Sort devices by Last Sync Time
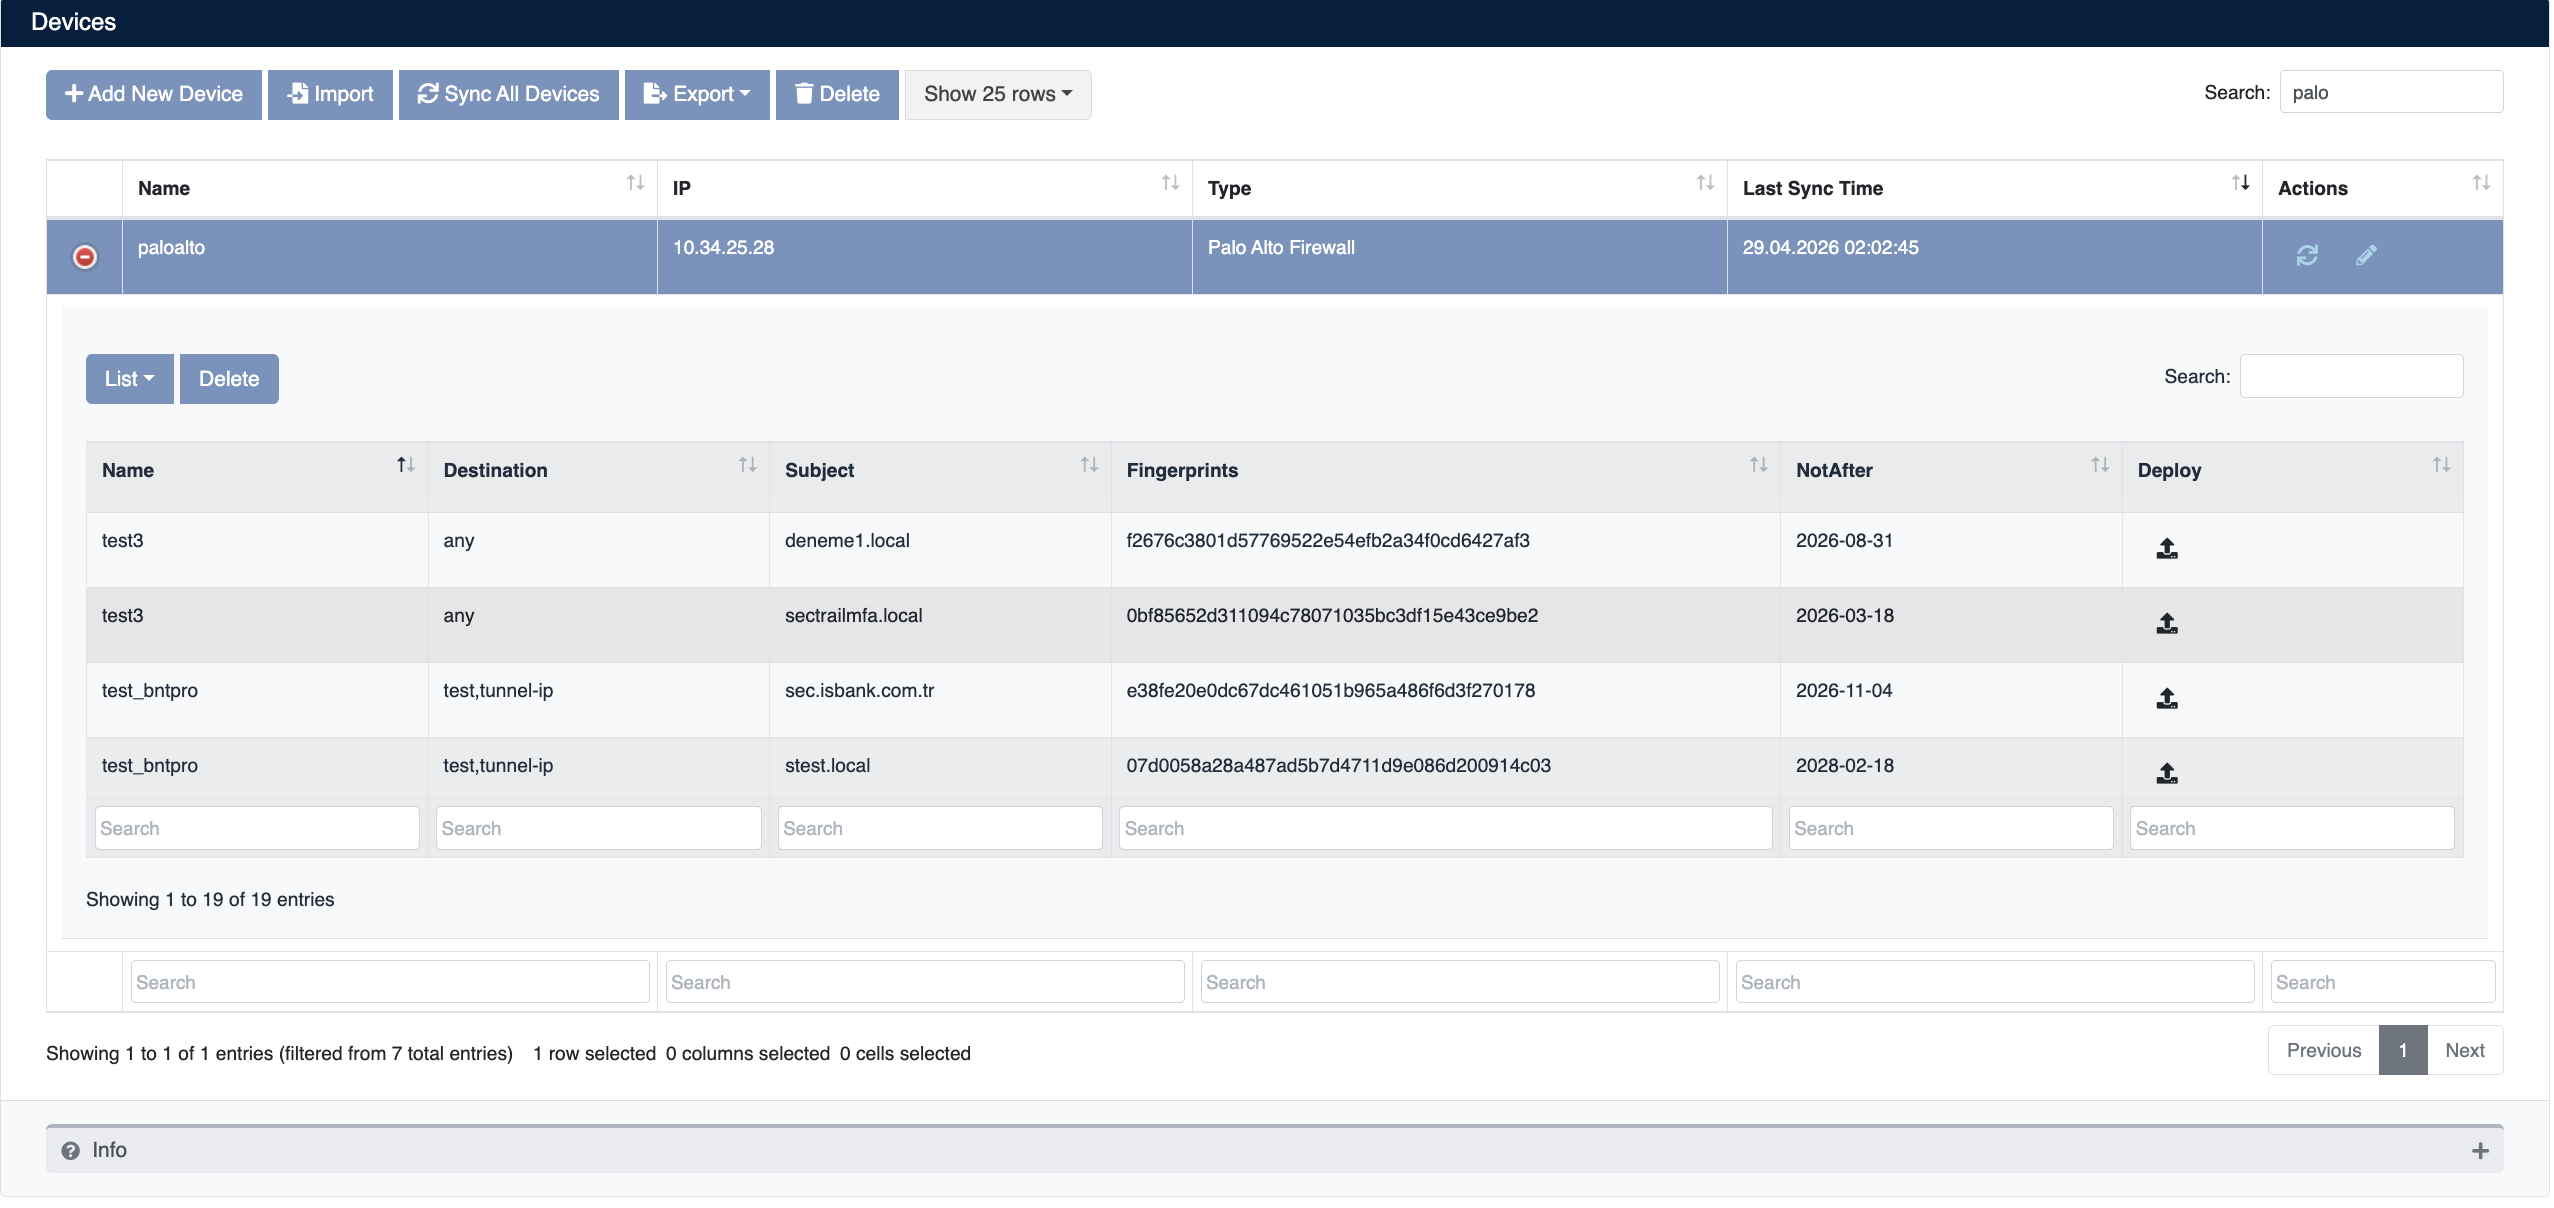The width and height of the screenshot is (2554, 1208). pyautogui.click(x=2240, y=183)
